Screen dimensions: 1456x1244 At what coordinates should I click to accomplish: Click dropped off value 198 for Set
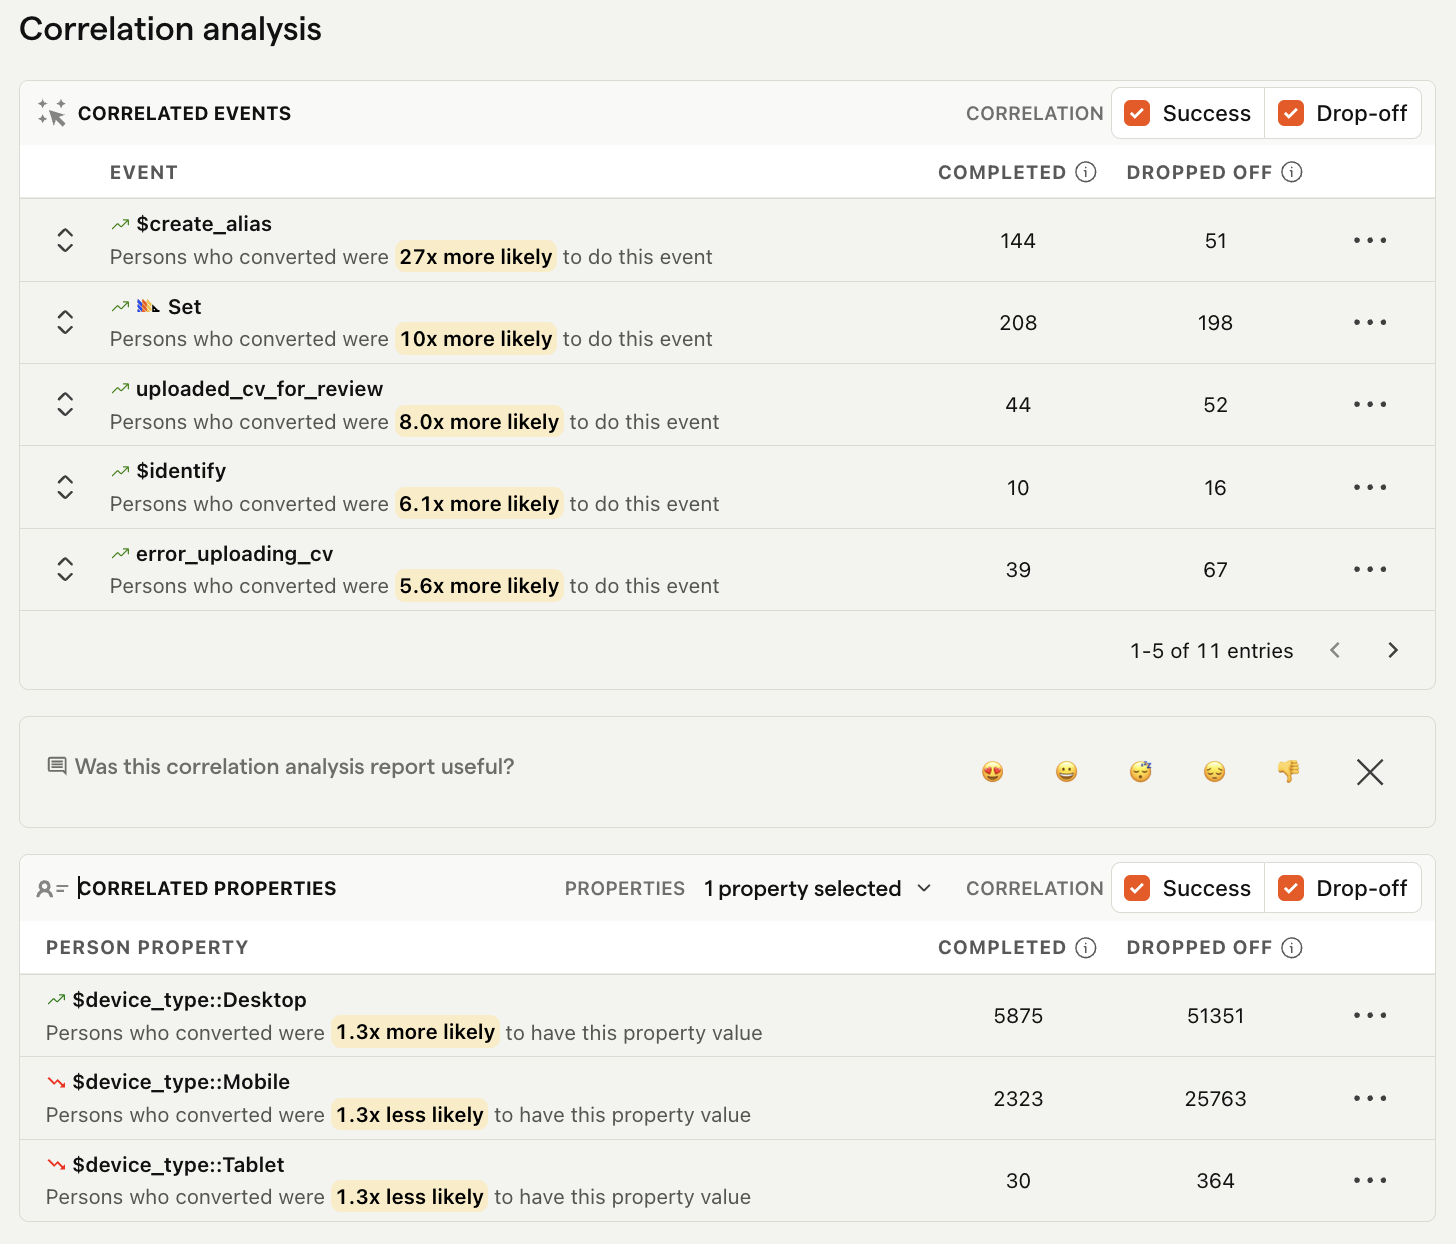[1215, 323]
